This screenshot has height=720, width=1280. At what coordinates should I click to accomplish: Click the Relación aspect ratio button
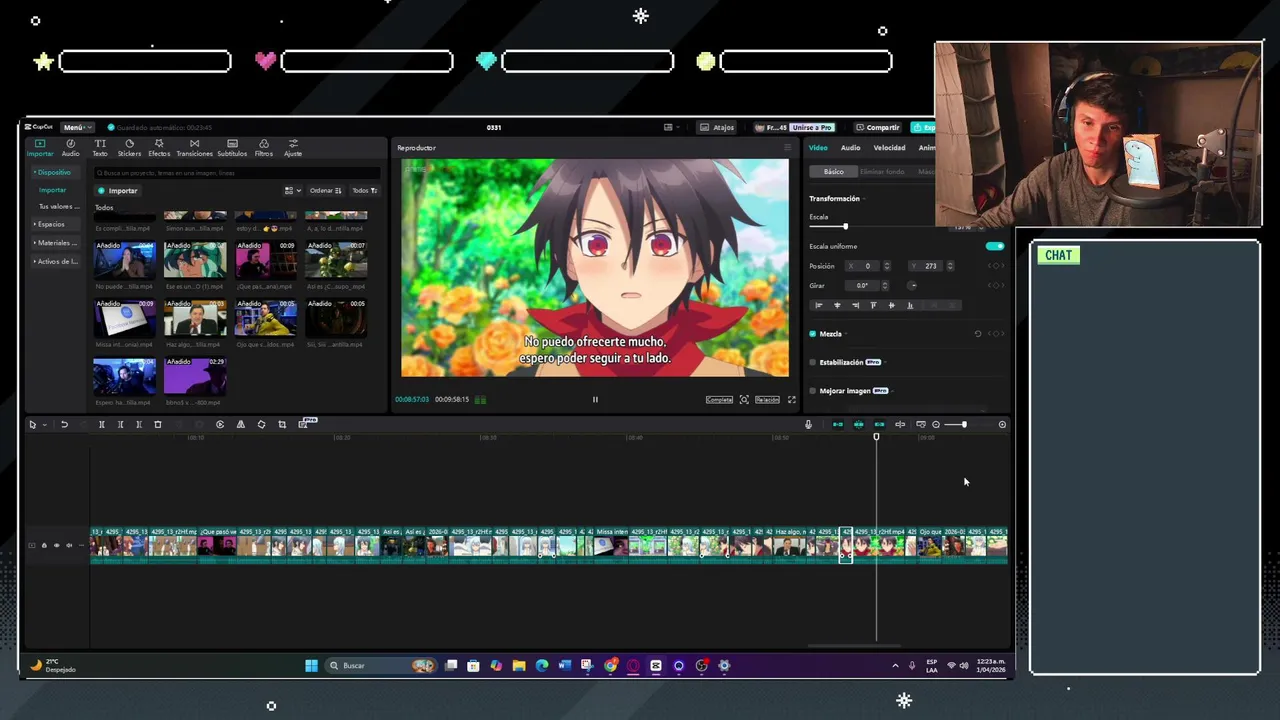click(x=767, y=400)
